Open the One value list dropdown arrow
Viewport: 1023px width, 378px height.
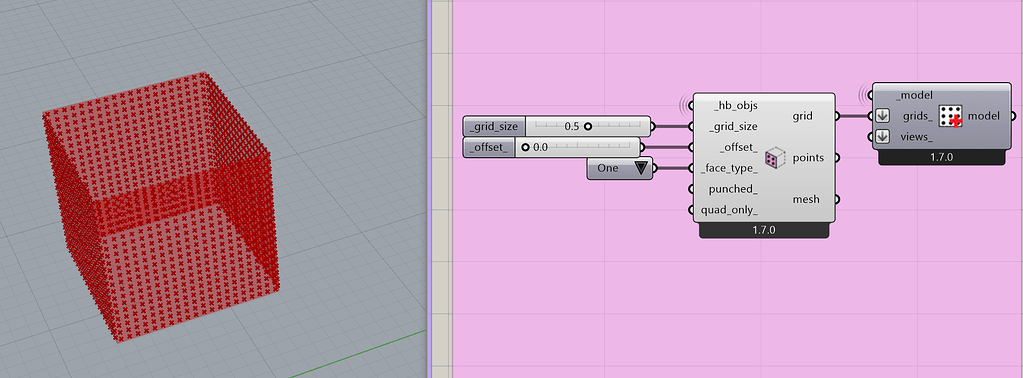coord(641,168)
